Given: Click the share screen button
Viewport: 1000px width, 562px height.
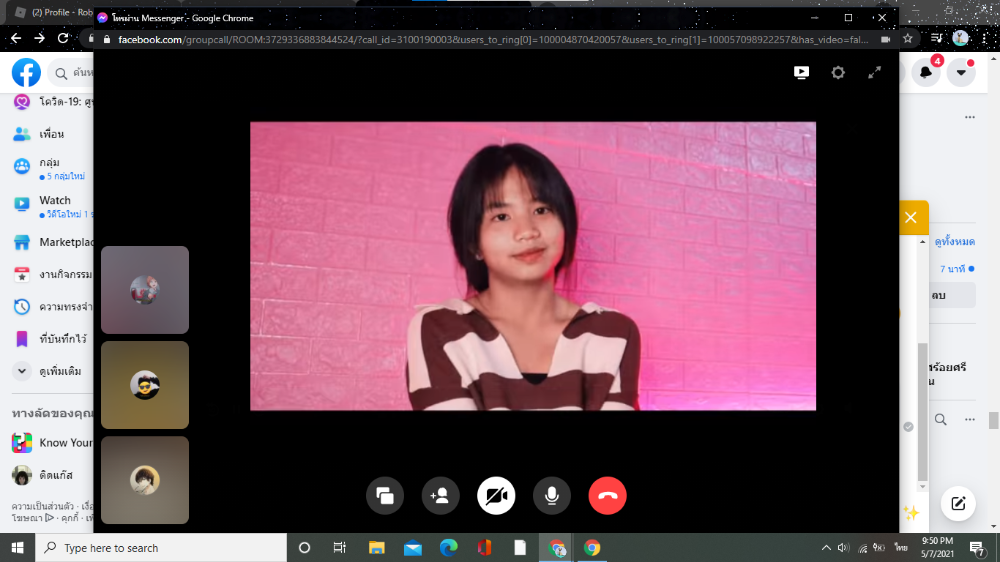Looking at the screenshot, I should (x=384, y=495).
